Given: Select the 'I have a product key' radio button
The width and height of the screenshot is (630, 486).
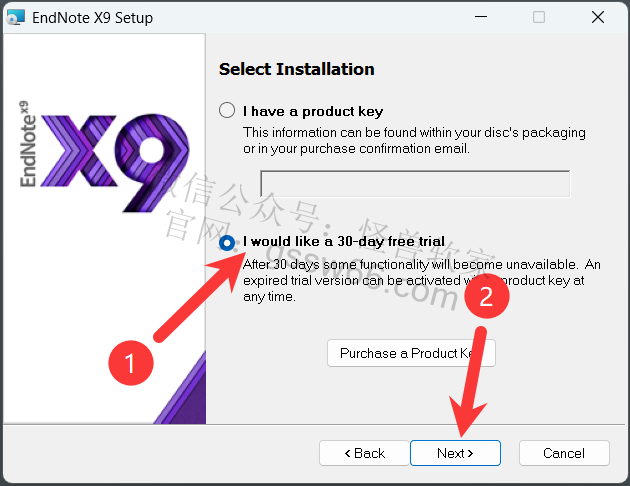Looking at the screenshot, I should click(227, 110).
